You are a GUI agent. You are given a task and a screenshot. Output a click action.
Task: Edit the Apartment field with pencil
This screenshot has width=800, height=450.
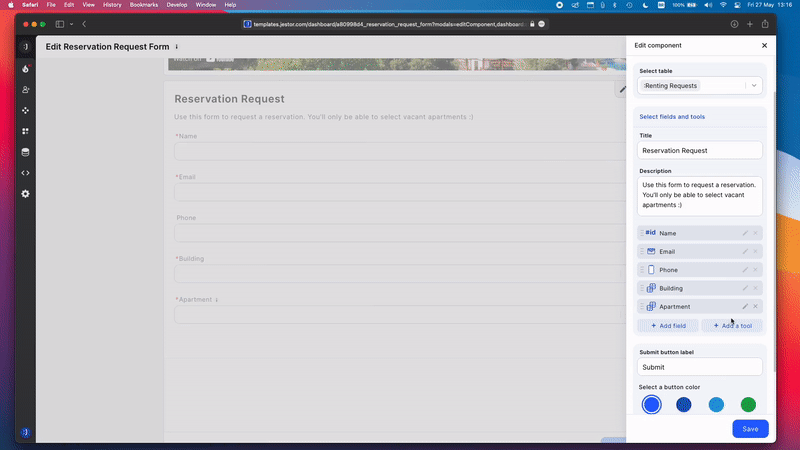click(745, 307)
